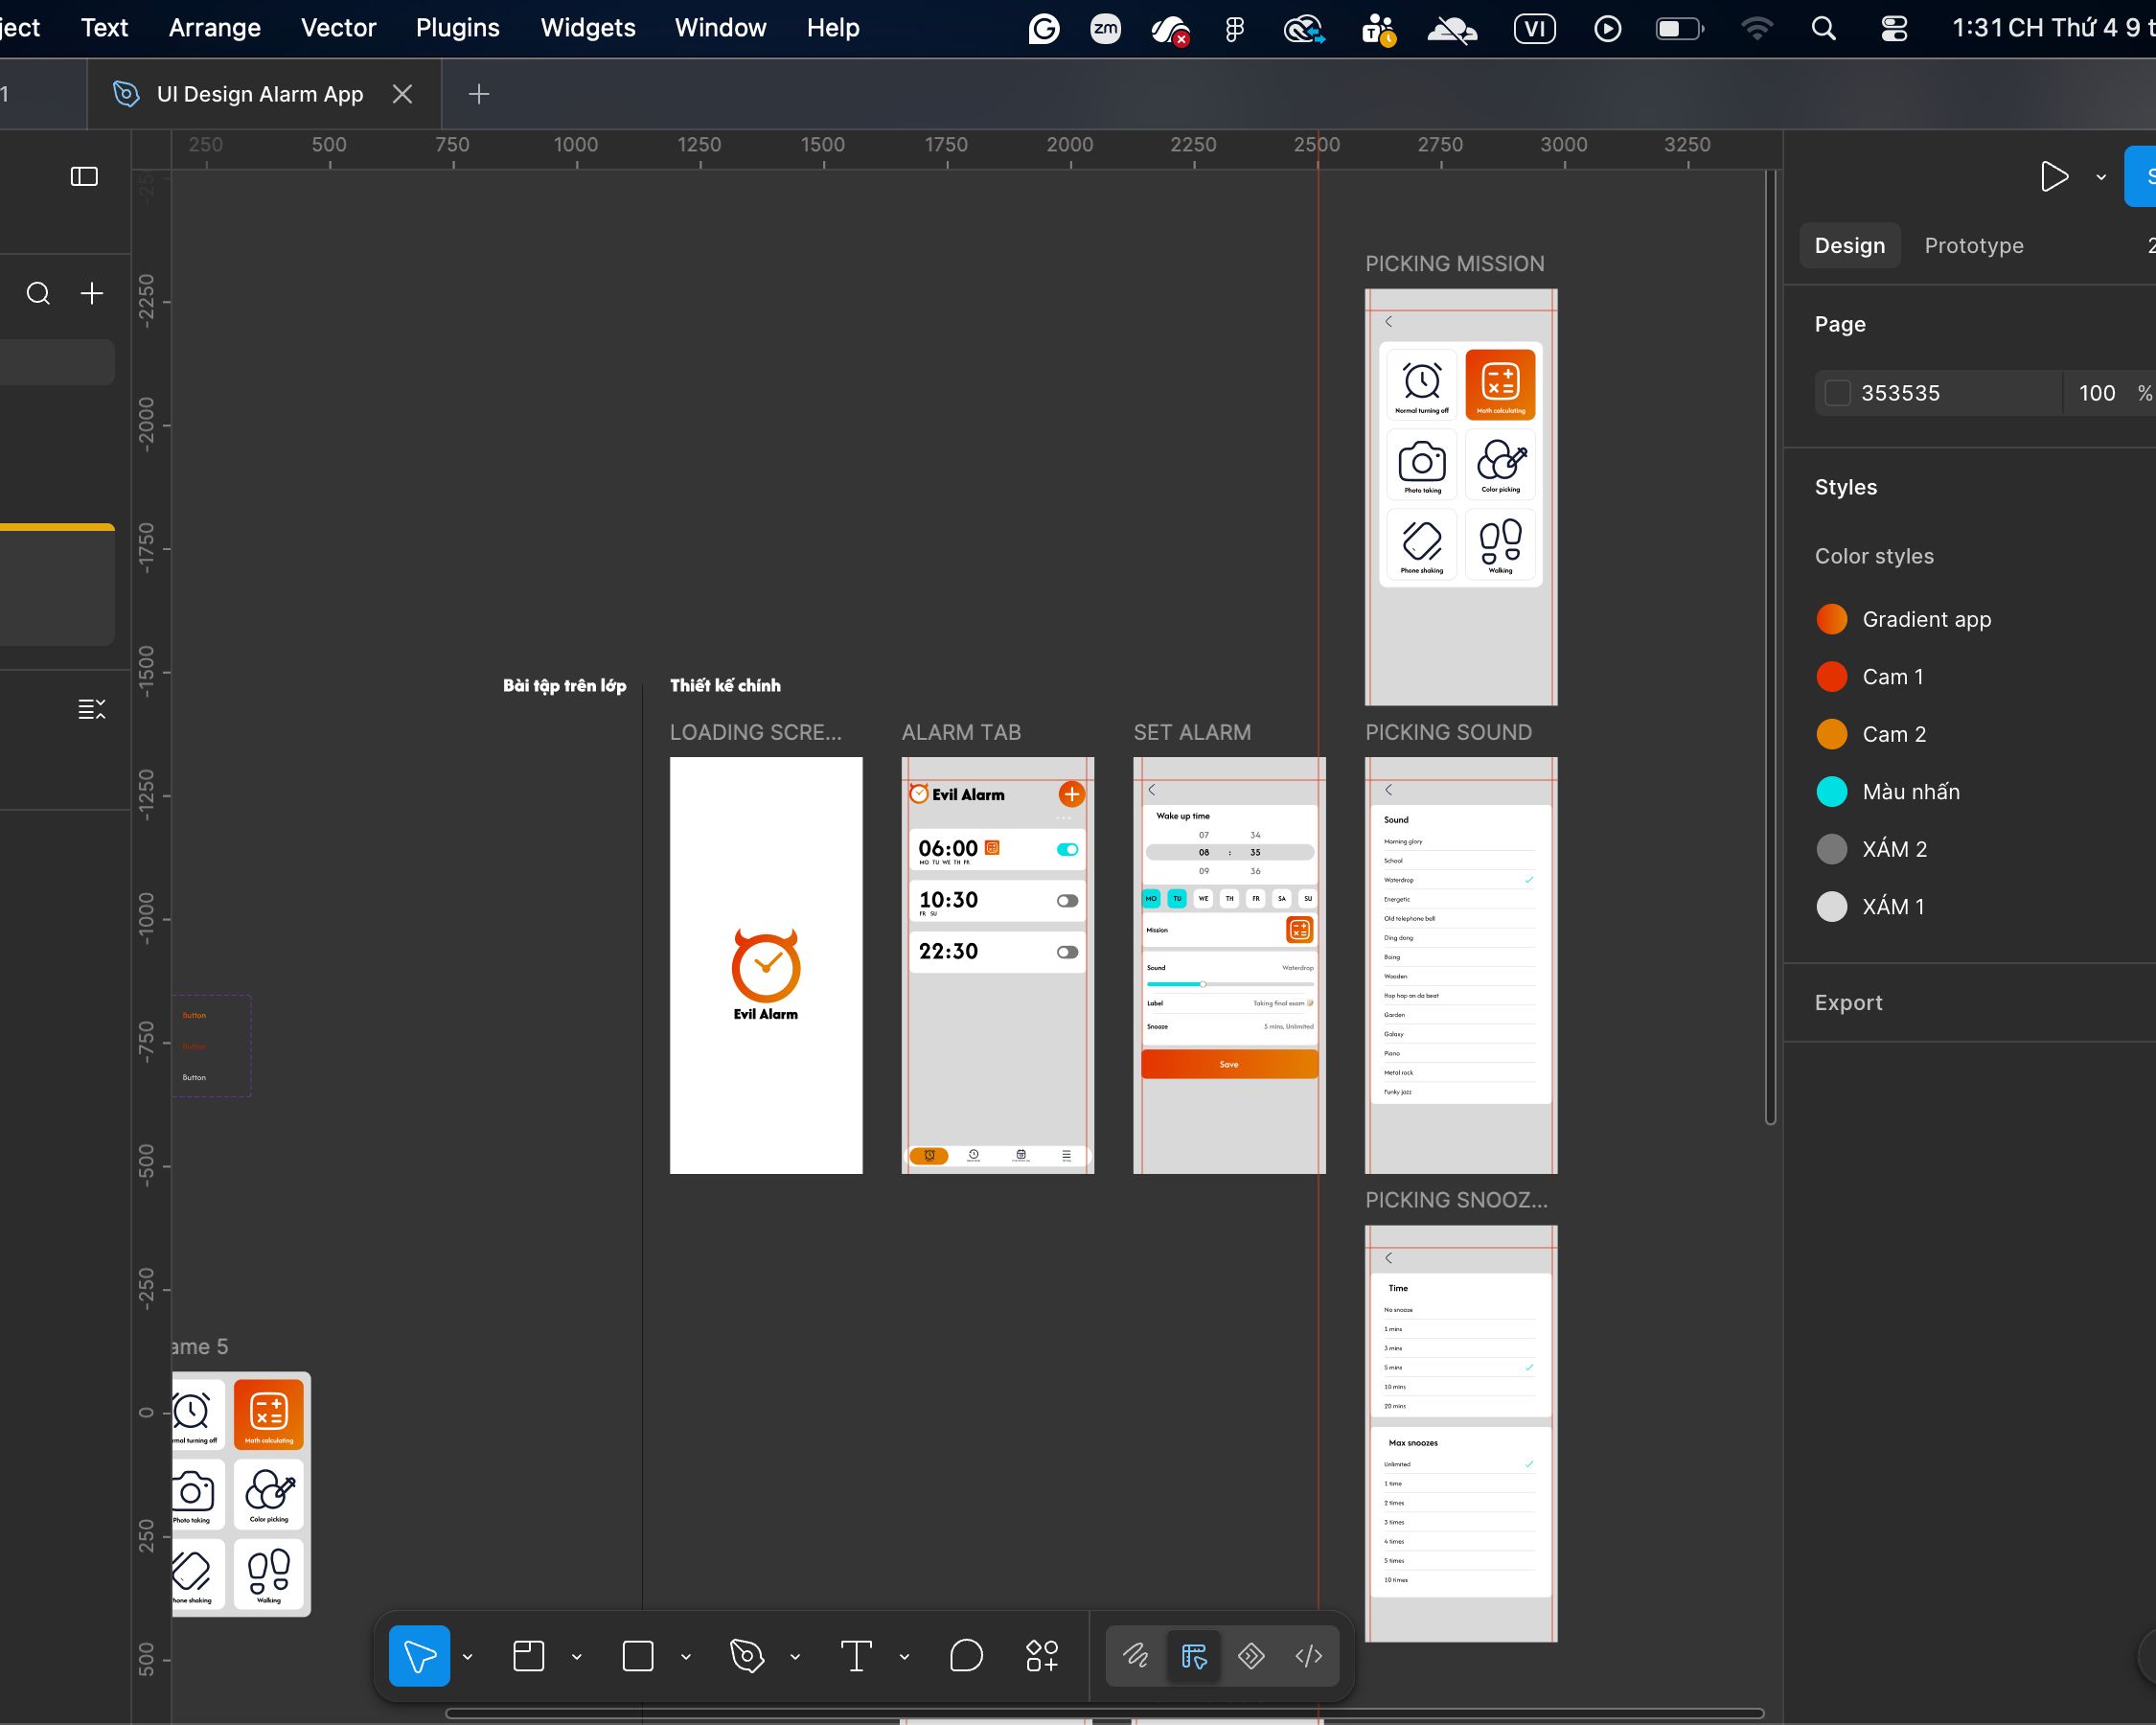This screenshot has height=1725, width=2156.
Task: Open a new tab with plus button
Action: click(x=479, y=94)
